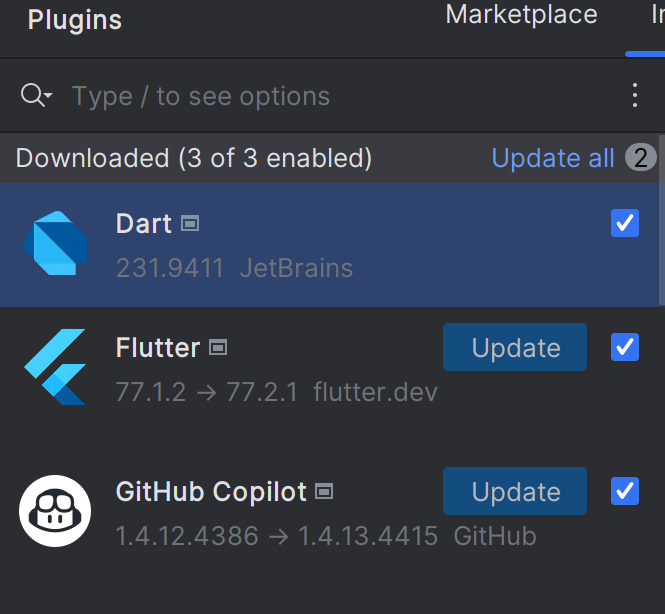Image resolution: width=665 pixels, height=614 pixels.
Task: Switch to the Marketplace tab
Action: (x=521, y=16)
